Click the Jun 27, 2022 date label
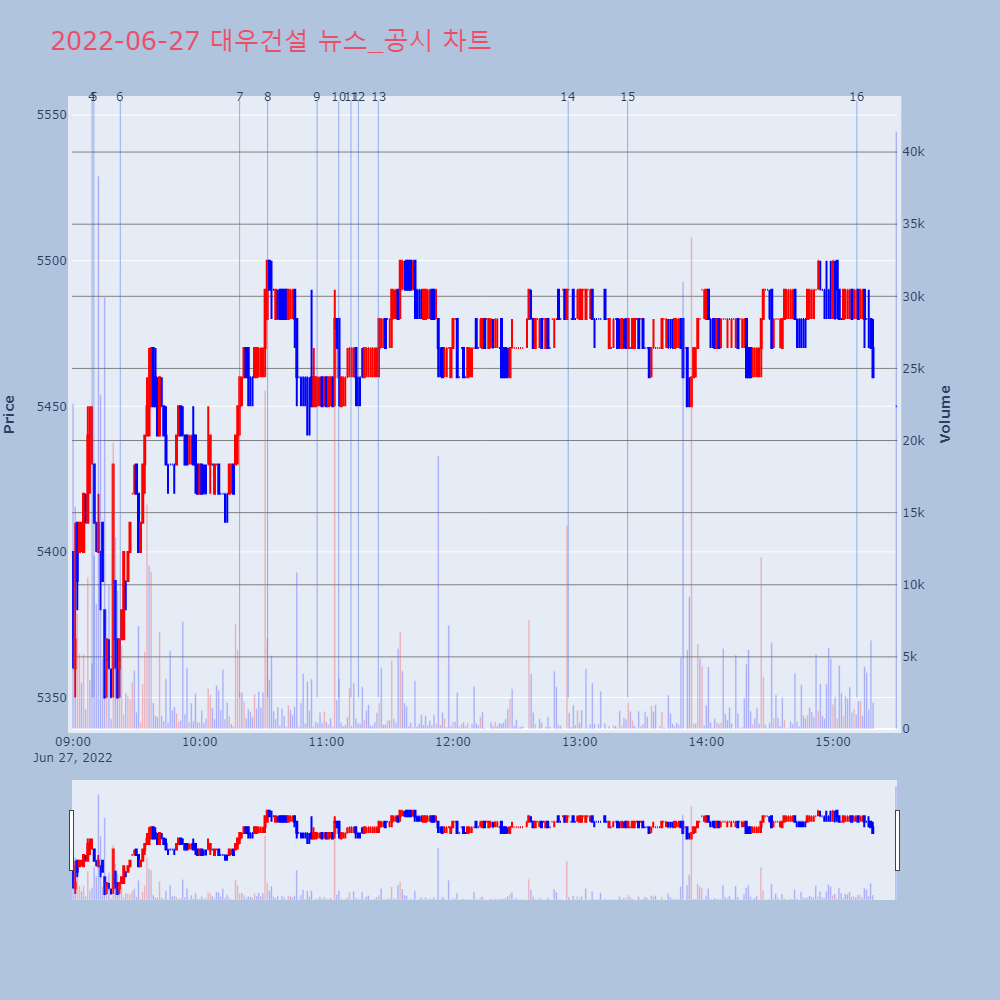The image size is (1000, 1000). [73, 758]
